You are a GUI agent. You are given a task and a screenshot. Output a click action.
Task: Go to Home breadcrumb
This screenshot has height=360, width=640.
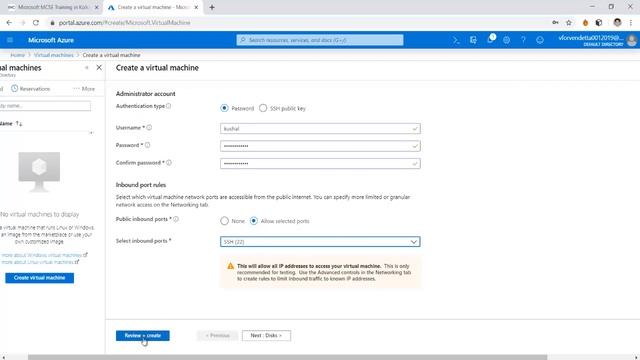pos(18,55)
